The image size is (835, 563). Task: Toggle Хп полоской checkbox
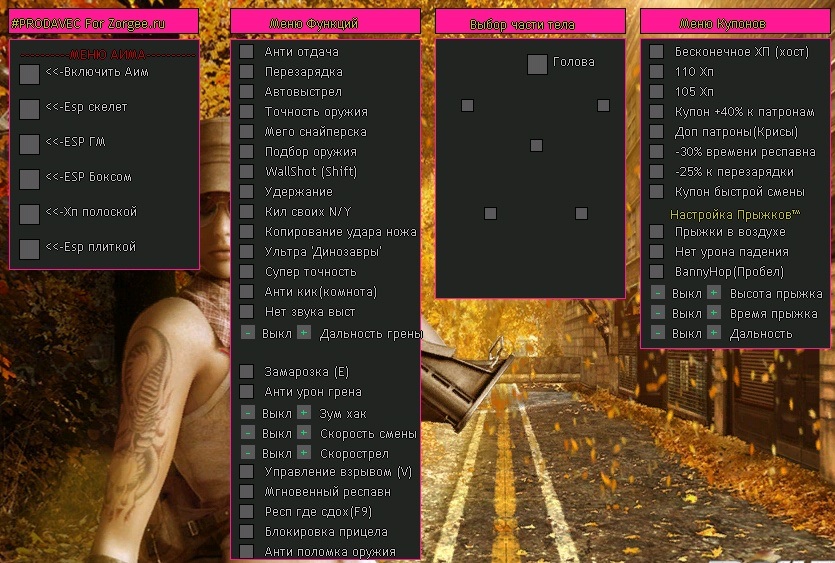tap(29, 214)
